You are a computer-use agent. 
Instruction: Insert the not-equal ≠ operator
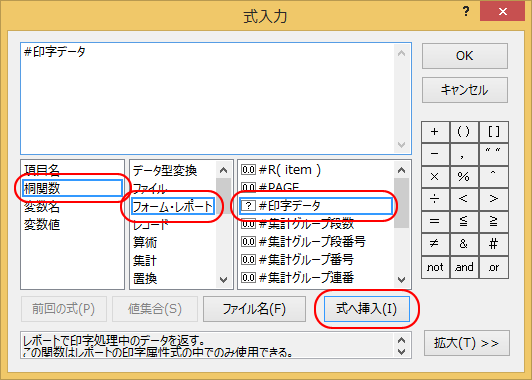(x=435, y=244)
